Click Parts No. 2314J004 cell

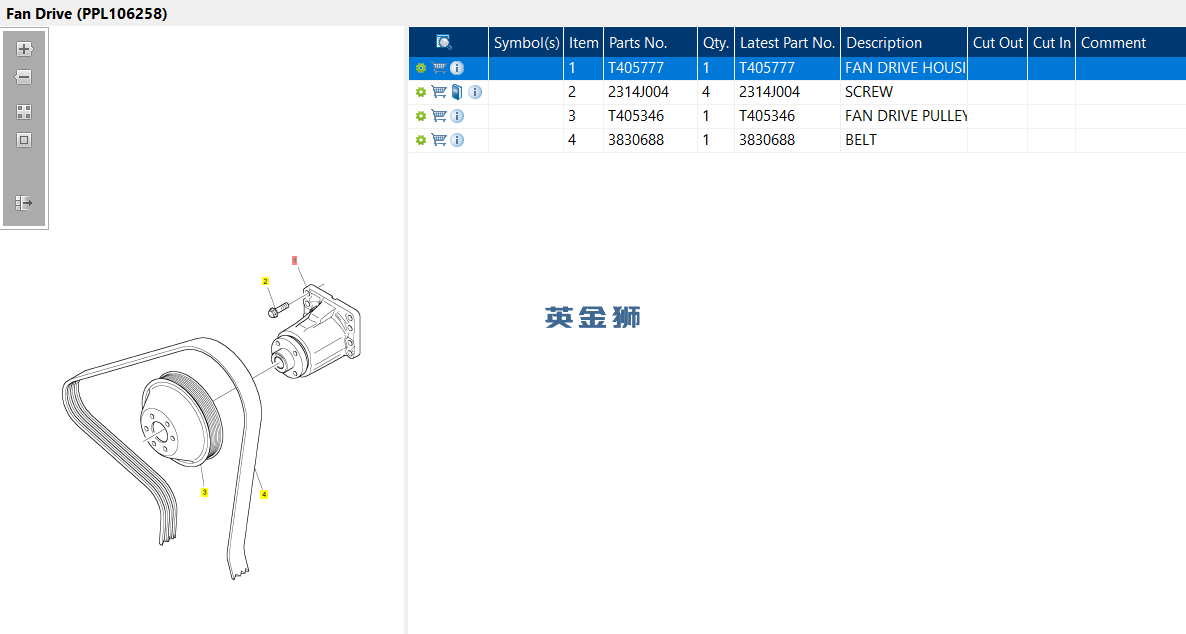(650, 92)
